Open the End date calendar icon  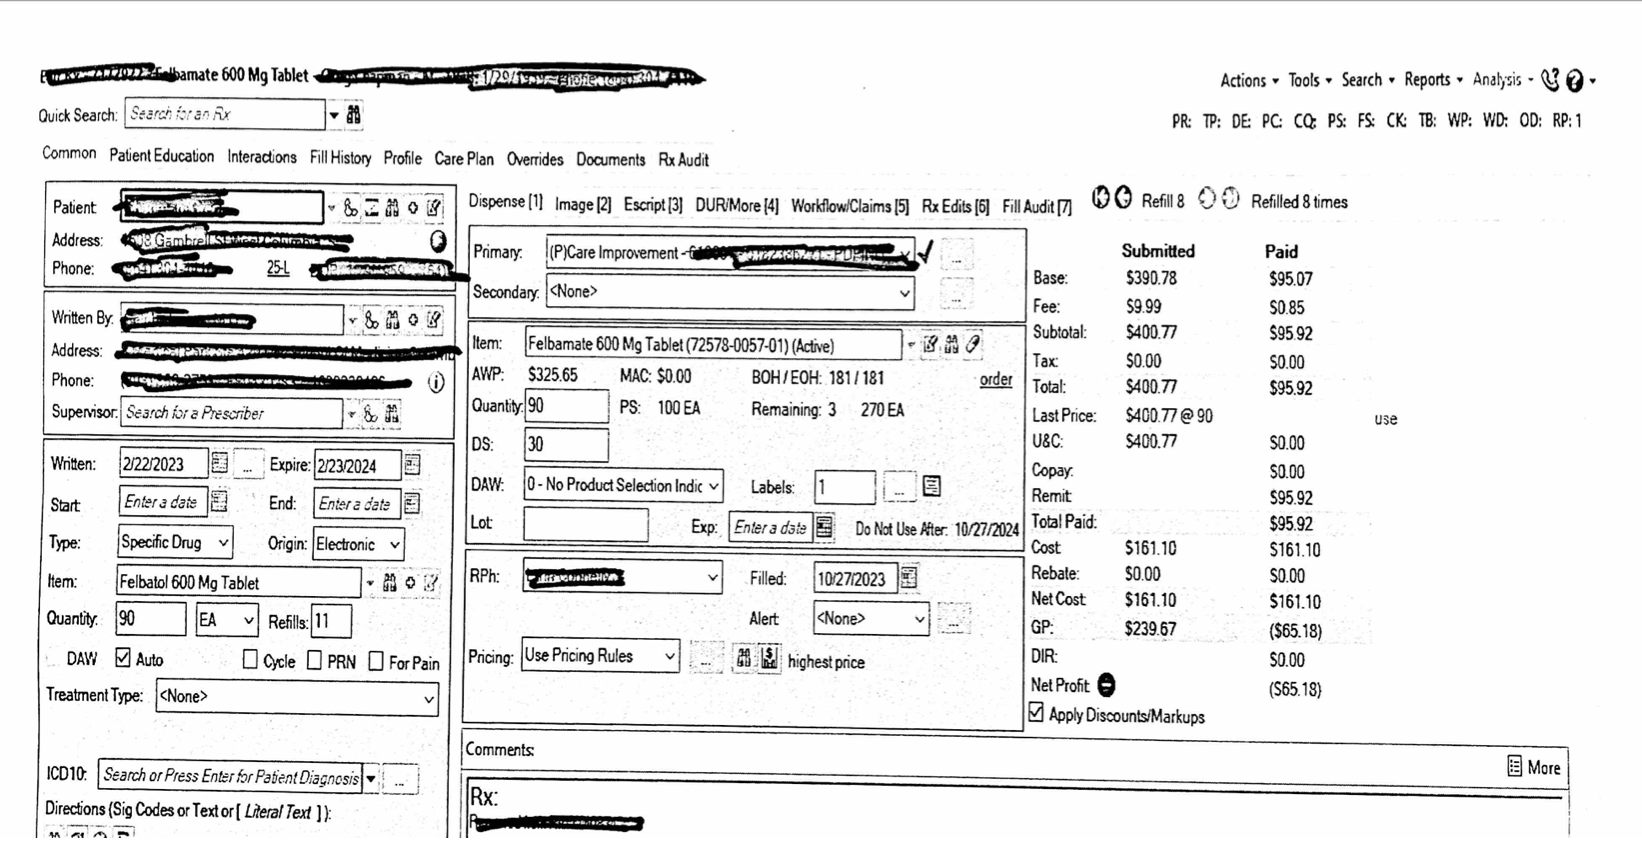pyautogui.click(x=412, y=503)
